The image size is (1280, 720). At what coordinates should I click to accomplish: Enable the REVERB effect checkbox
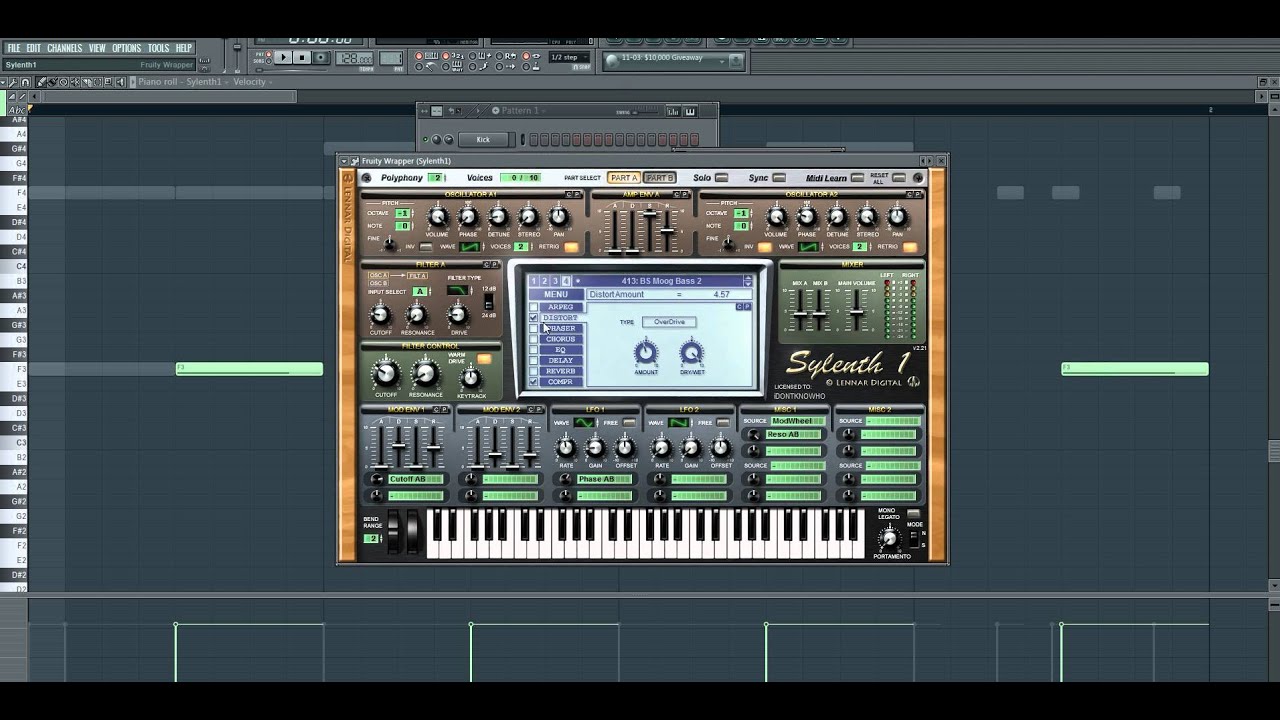(533, 372)
